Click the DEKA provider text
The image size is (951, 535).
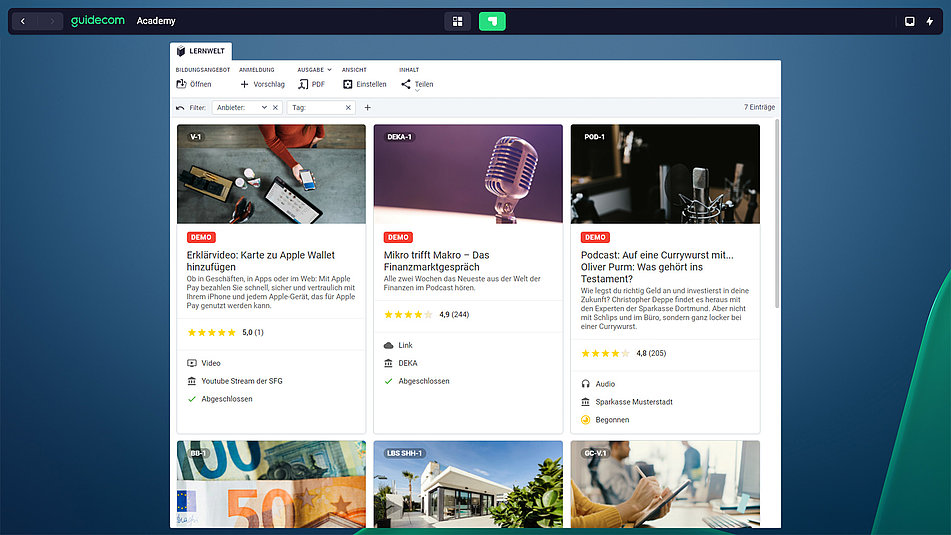pos(408,363)
